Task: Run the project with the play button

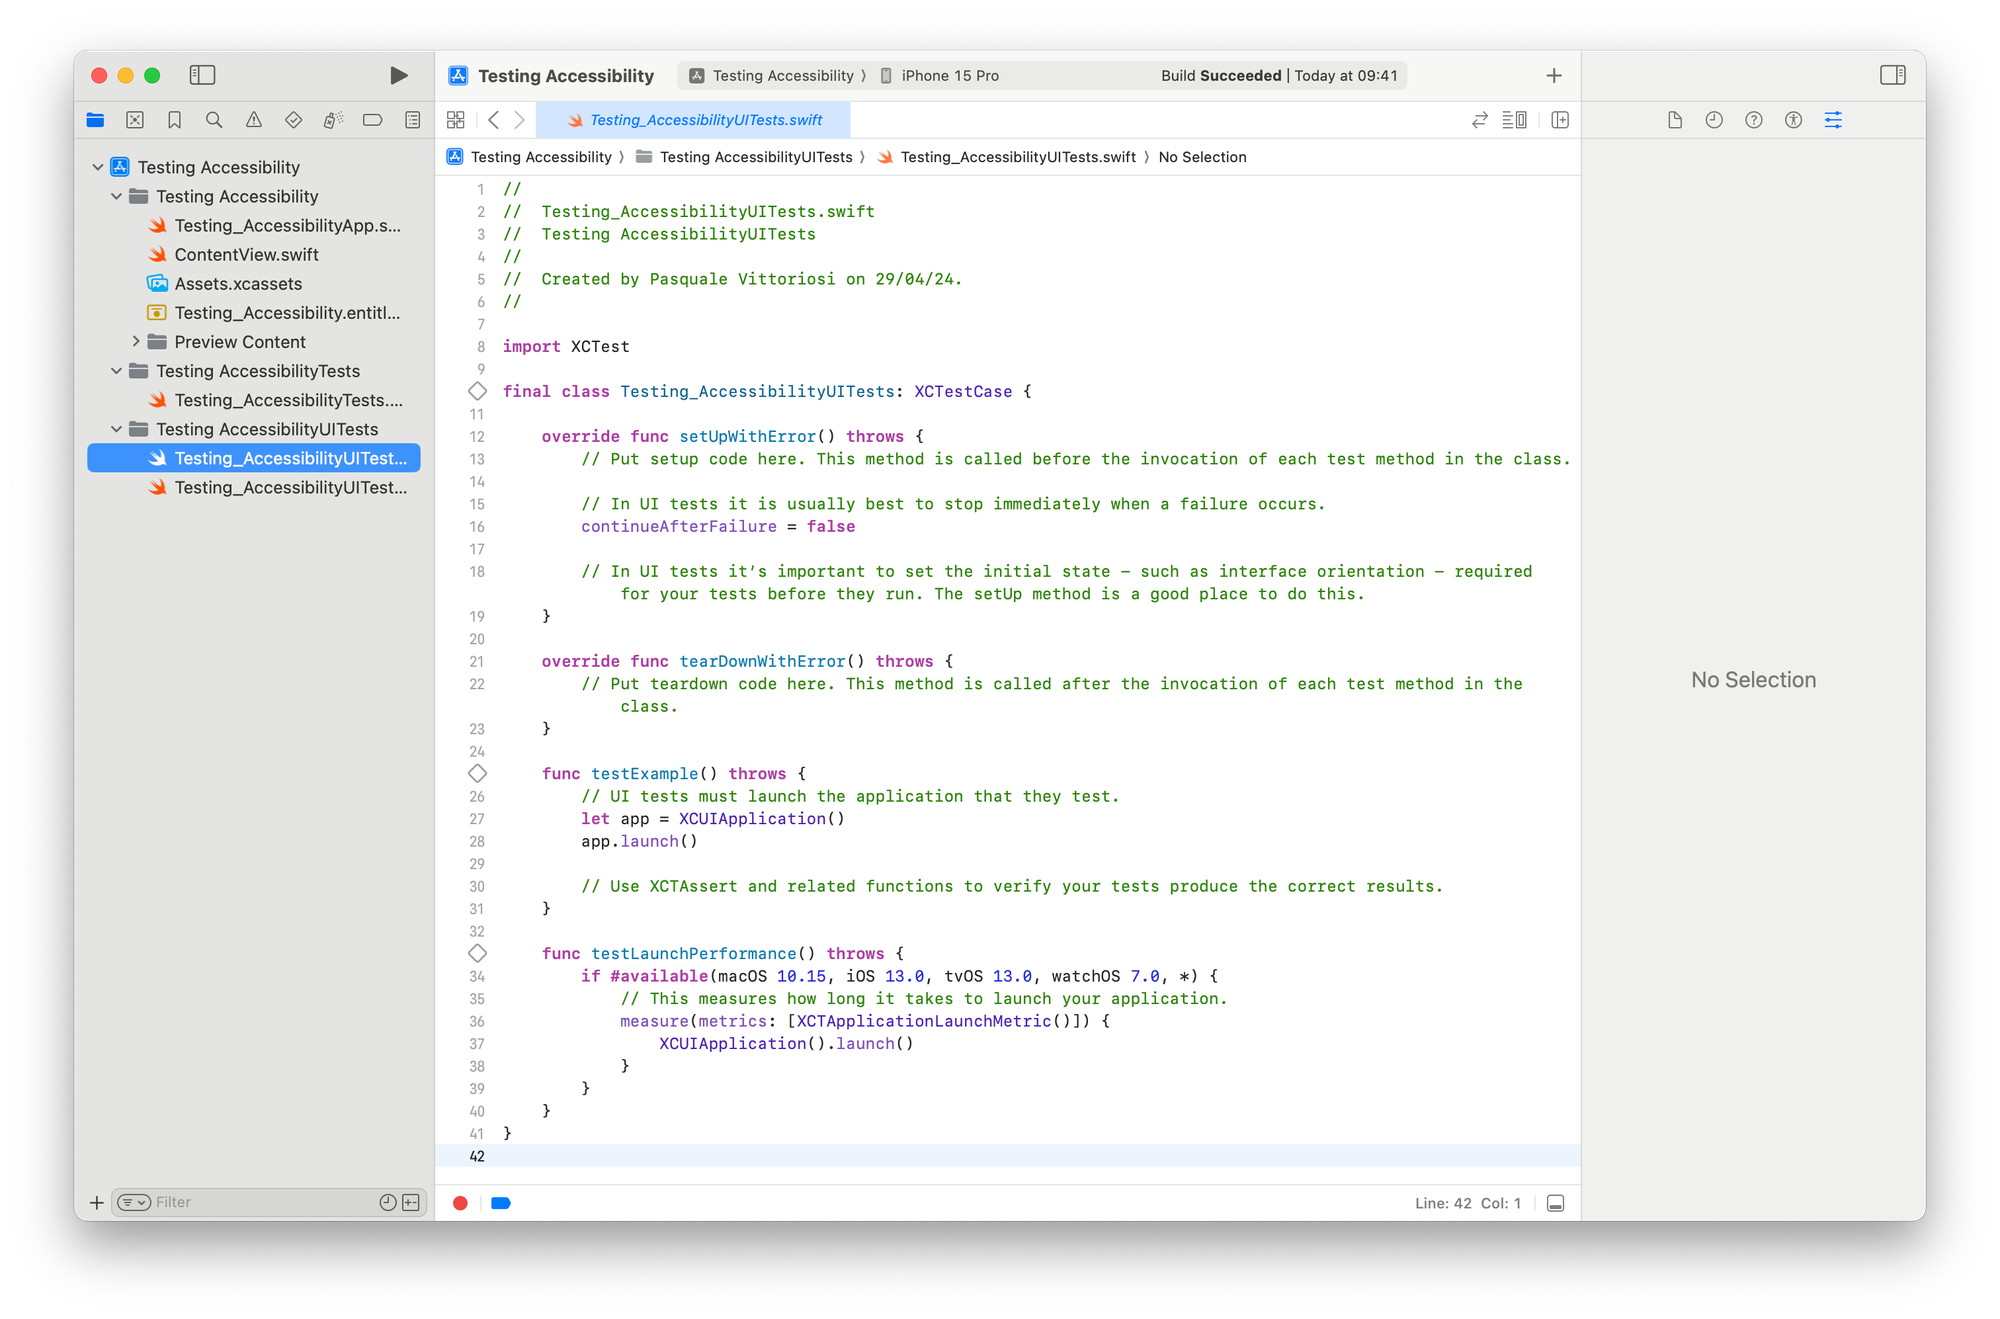Action: (398, 75)
